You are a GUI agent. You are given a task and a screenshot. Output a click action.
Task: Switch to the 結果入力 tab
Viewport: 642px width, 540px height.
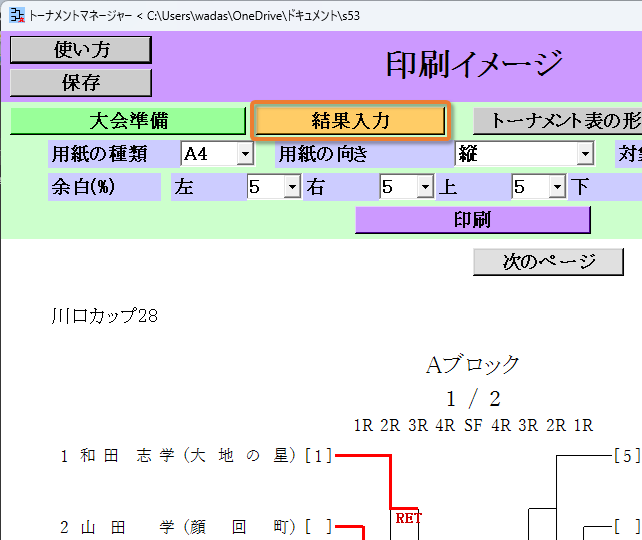pyautogui.click(x=350, y=121)
